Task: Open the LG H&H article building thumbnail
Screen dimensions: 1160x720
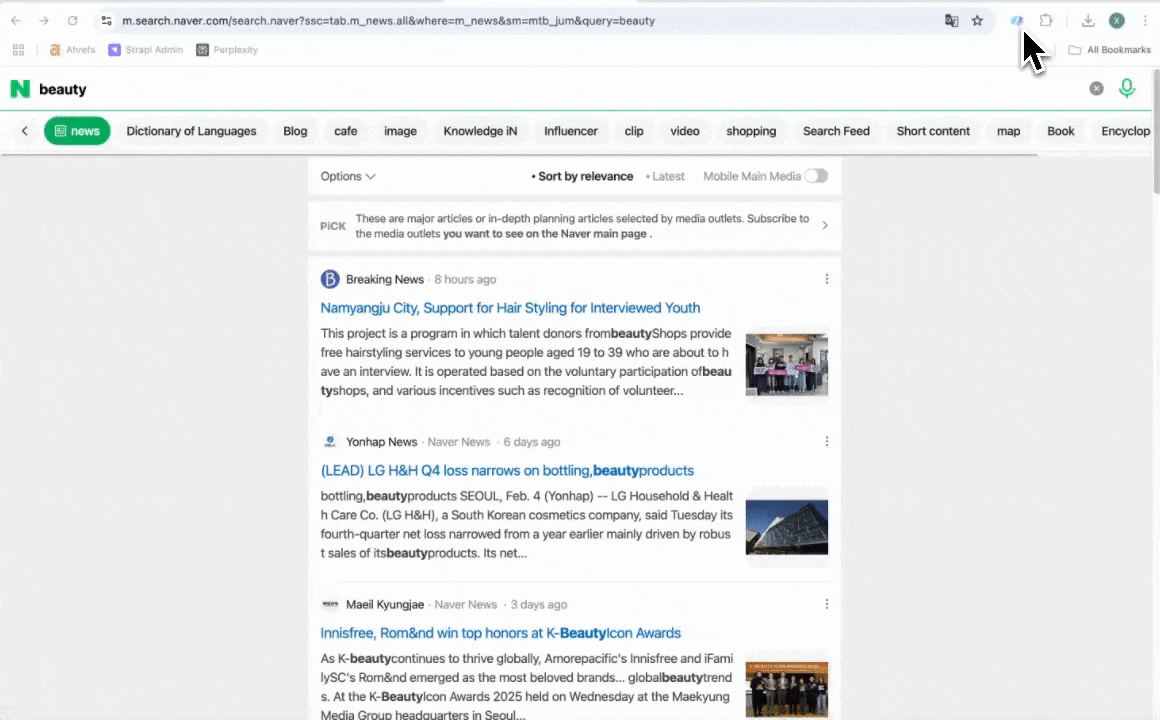Action: point(786,527)
